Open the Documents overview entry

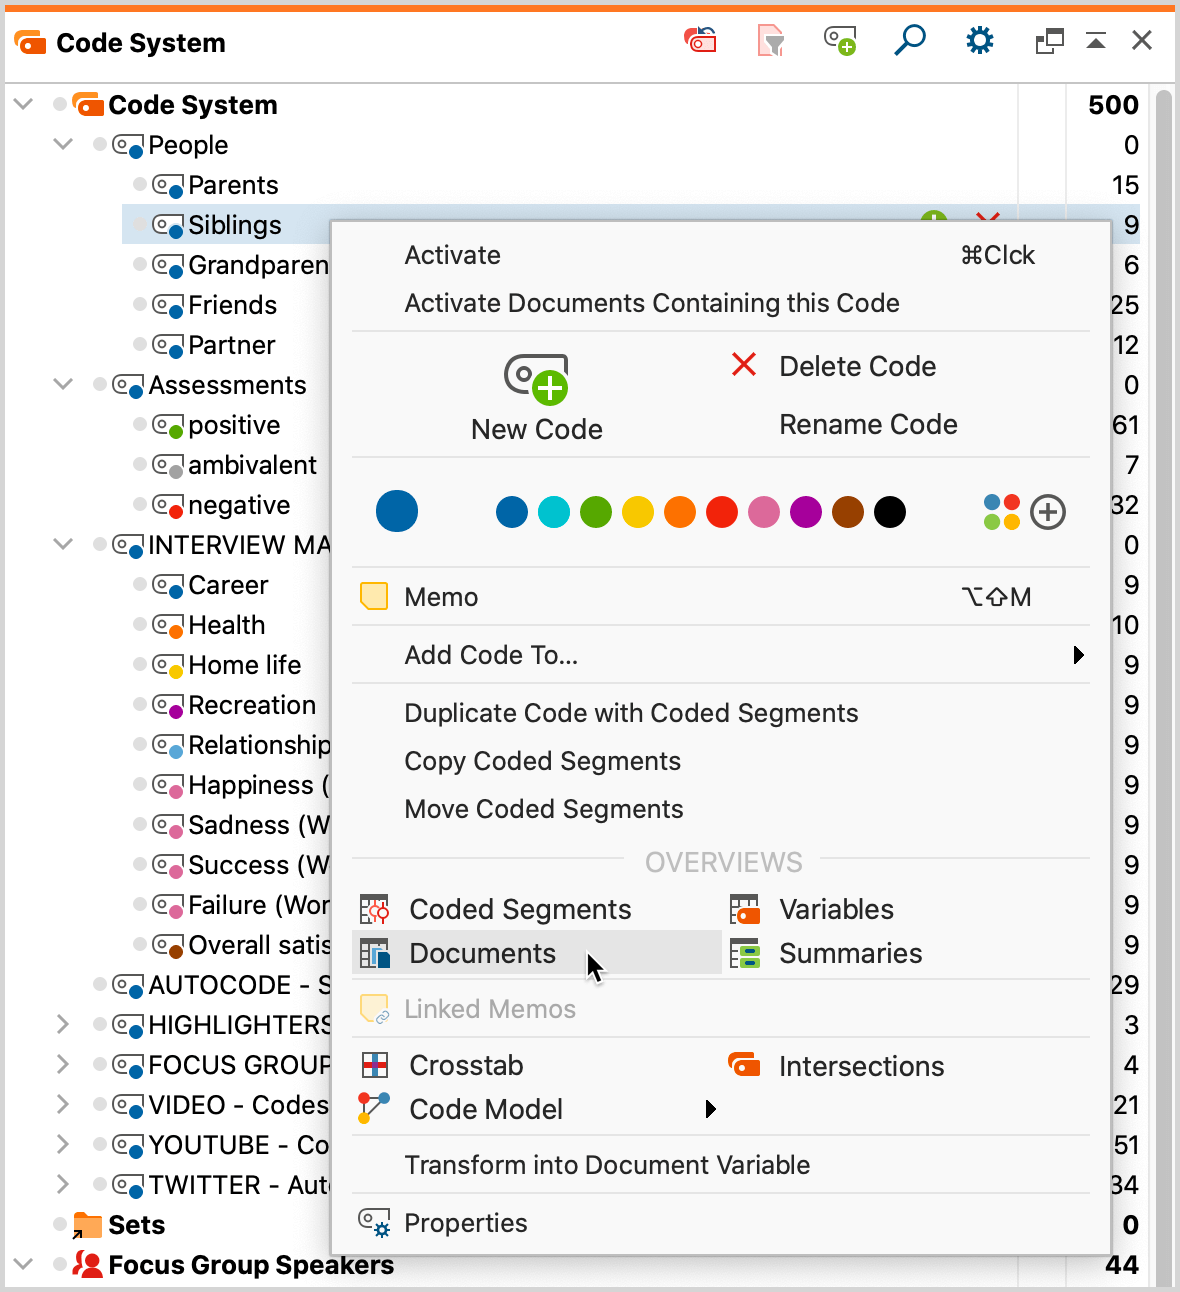pyautogui.click(x=537, y=953)
